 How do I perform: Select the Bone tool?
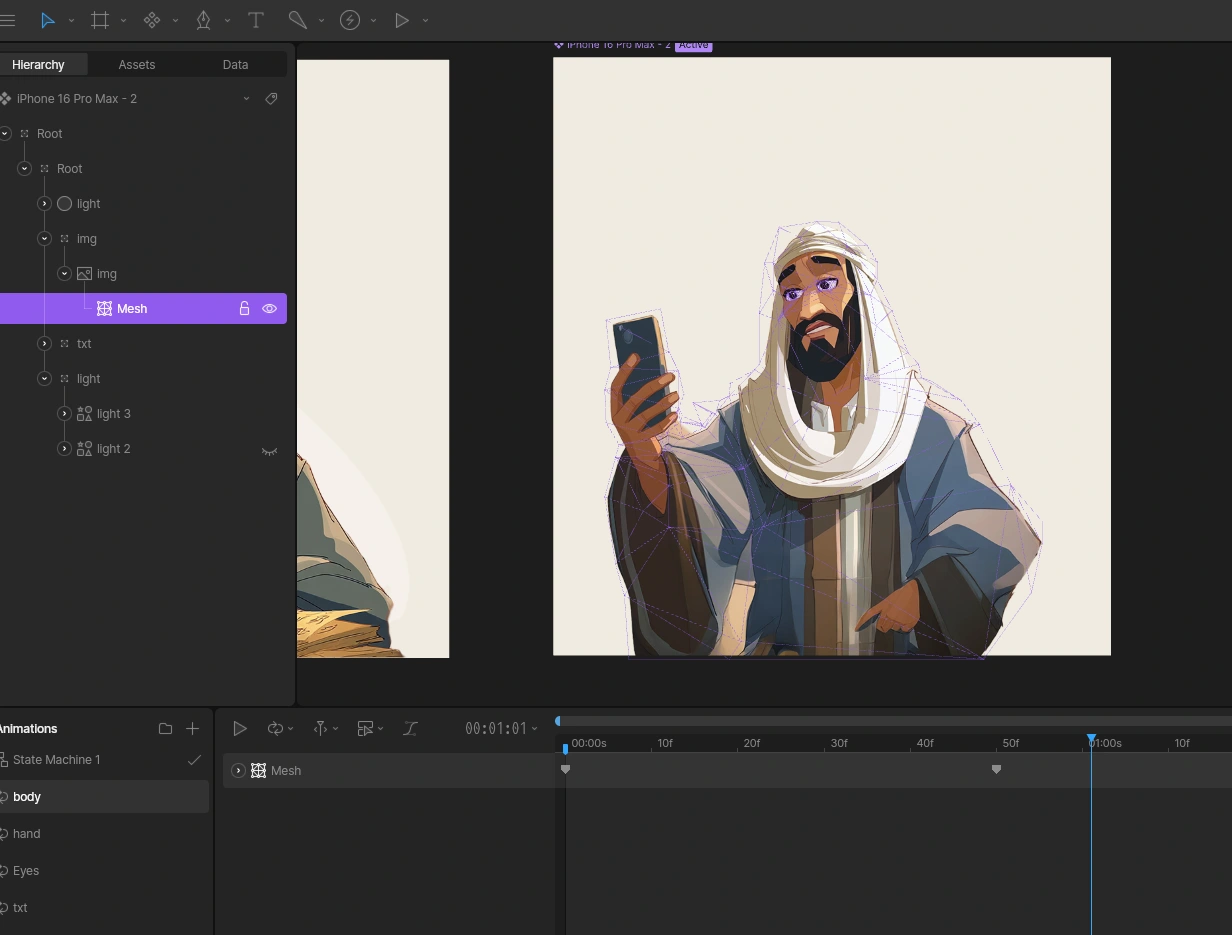297,20
